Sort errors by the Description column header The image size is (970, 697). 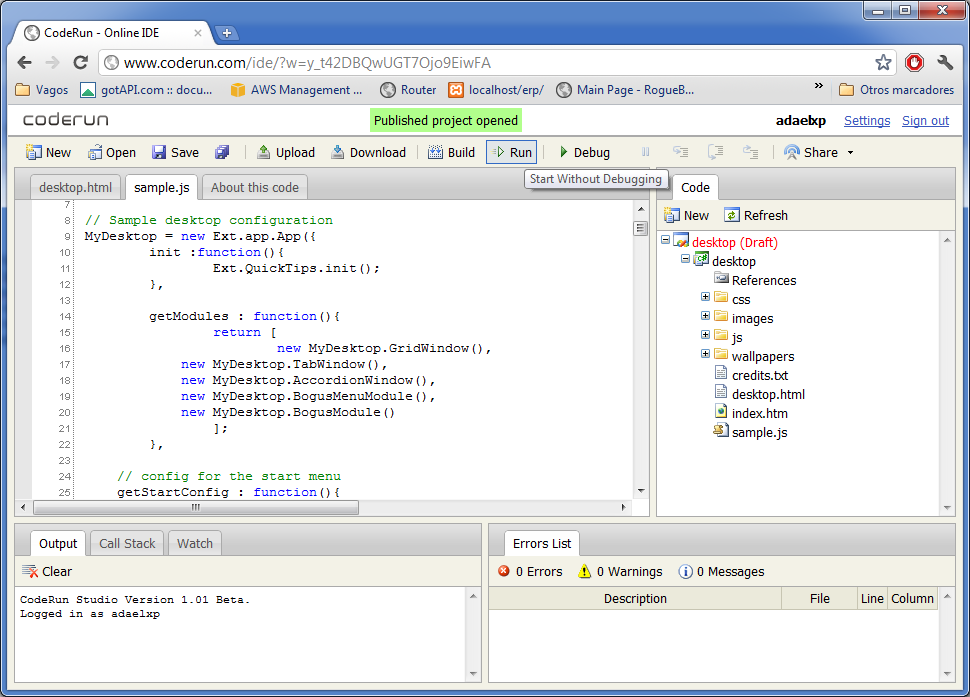click(x=635, y=599)
